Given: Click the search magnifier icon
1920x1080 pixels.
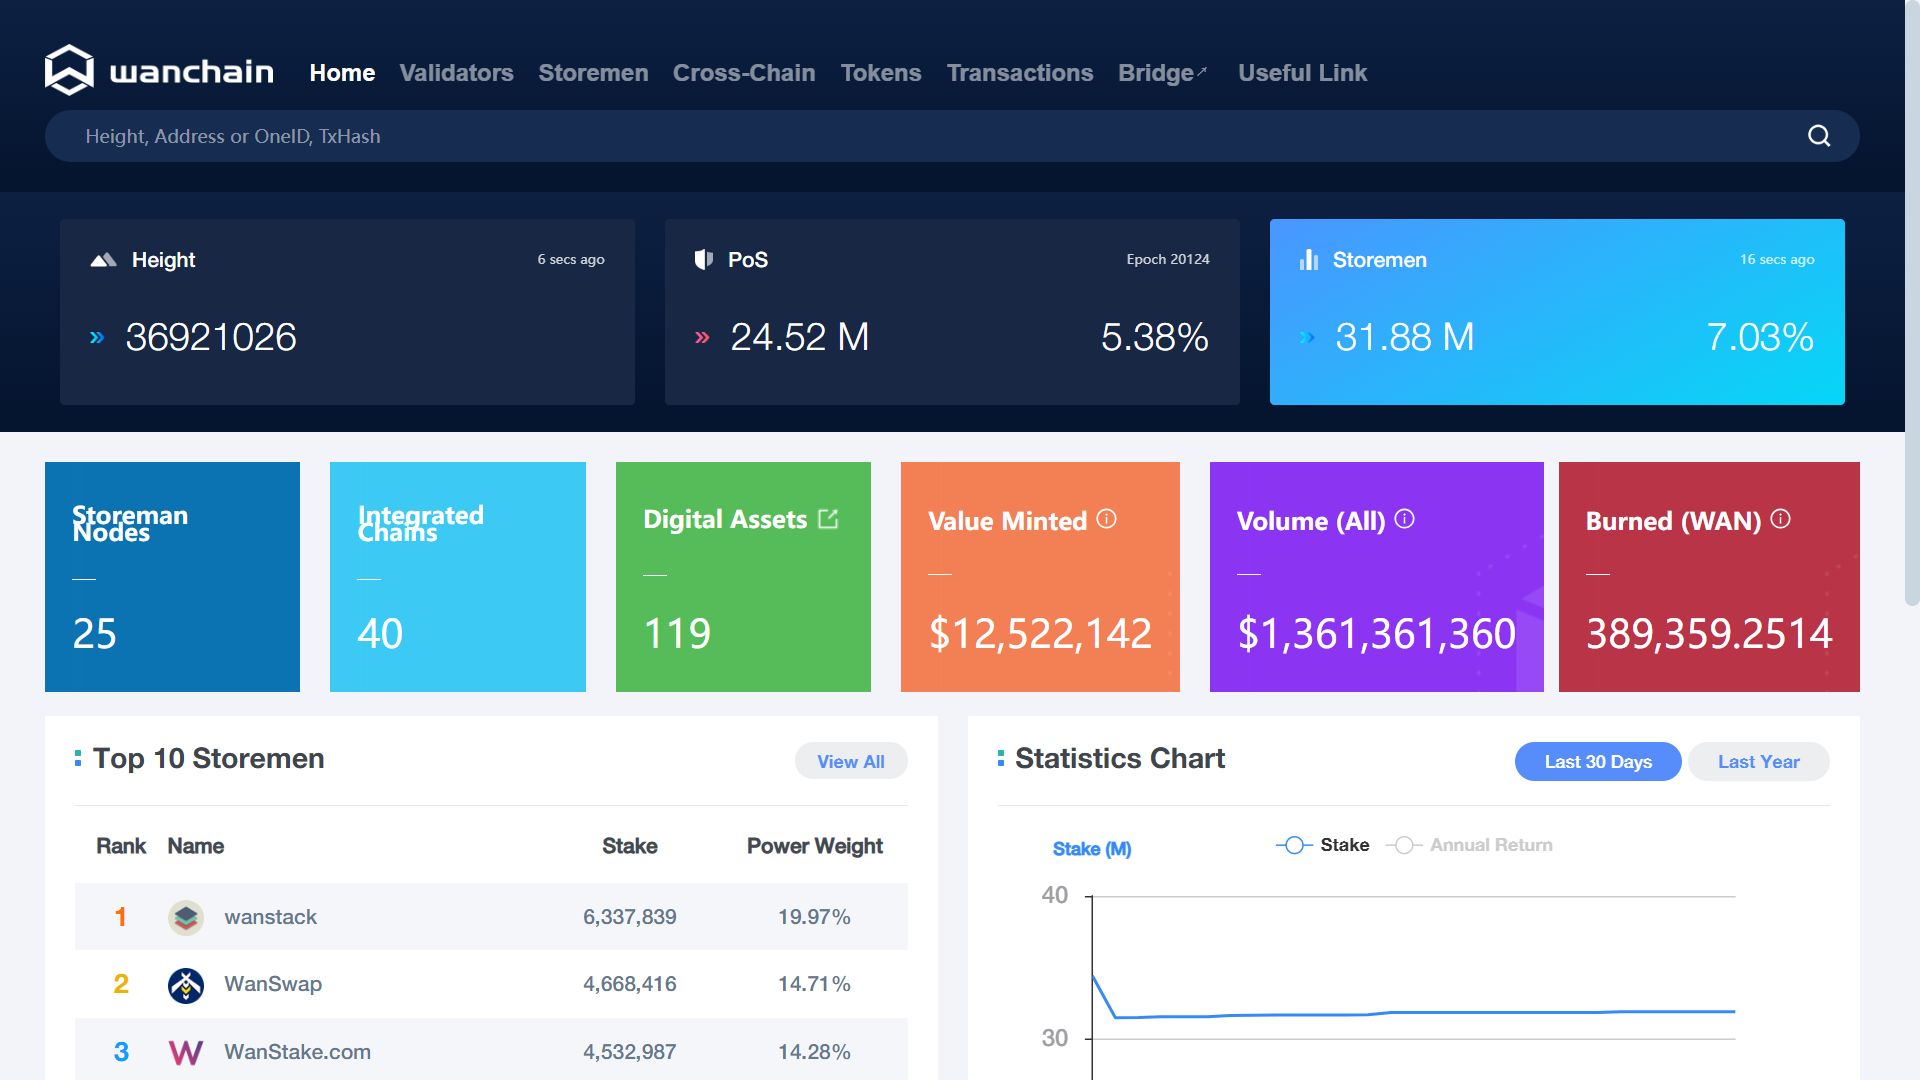Looking at the screenshot, I should [x=1818, y=136].
